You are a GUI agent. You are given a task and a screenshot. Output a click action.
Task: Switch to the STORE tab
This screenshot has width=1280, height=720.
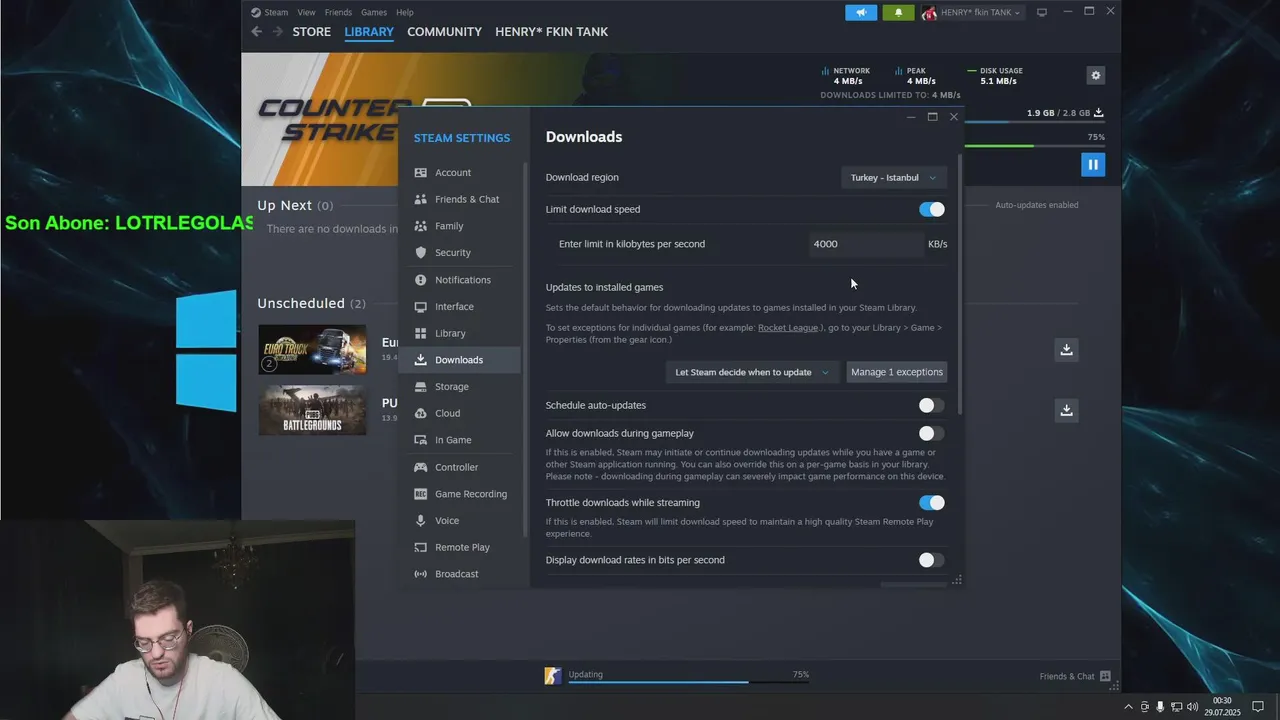click(311, 32)
